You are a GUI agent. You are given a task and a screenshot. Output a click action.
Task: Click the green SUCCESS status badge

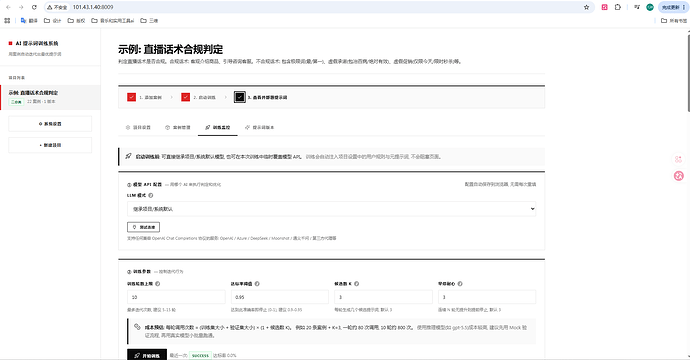(x=200, y=355)
